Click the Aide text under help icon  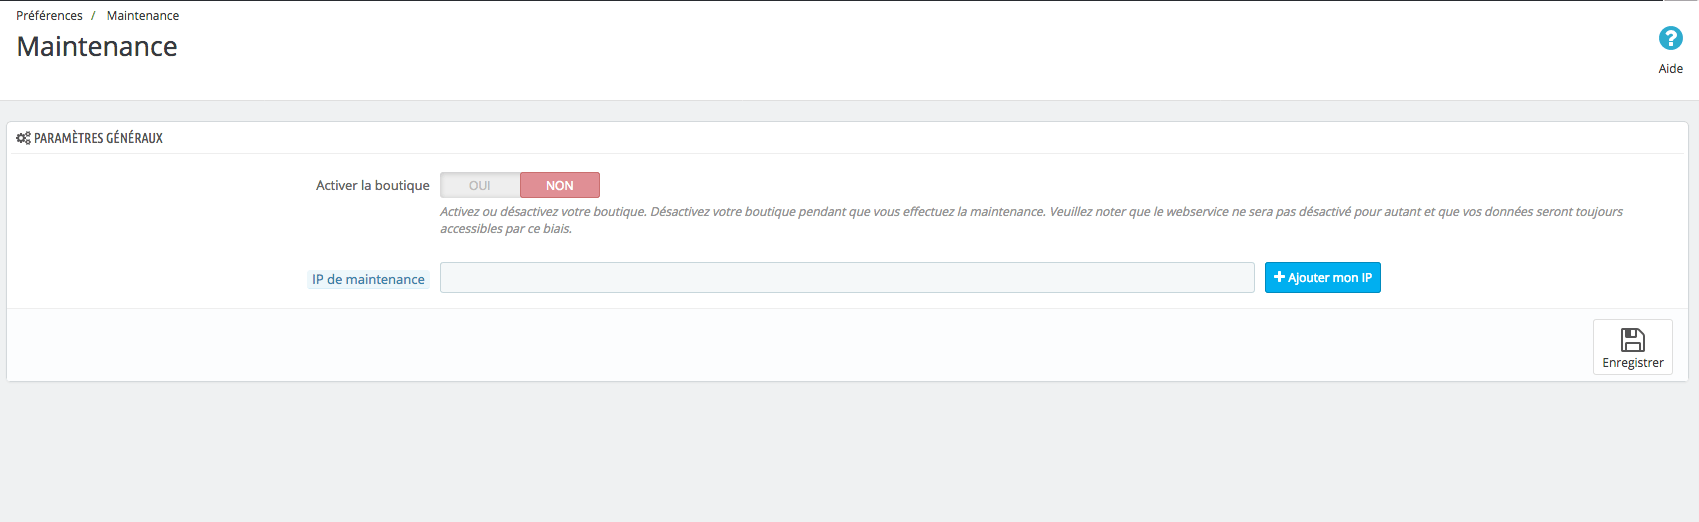(1670, 69)
